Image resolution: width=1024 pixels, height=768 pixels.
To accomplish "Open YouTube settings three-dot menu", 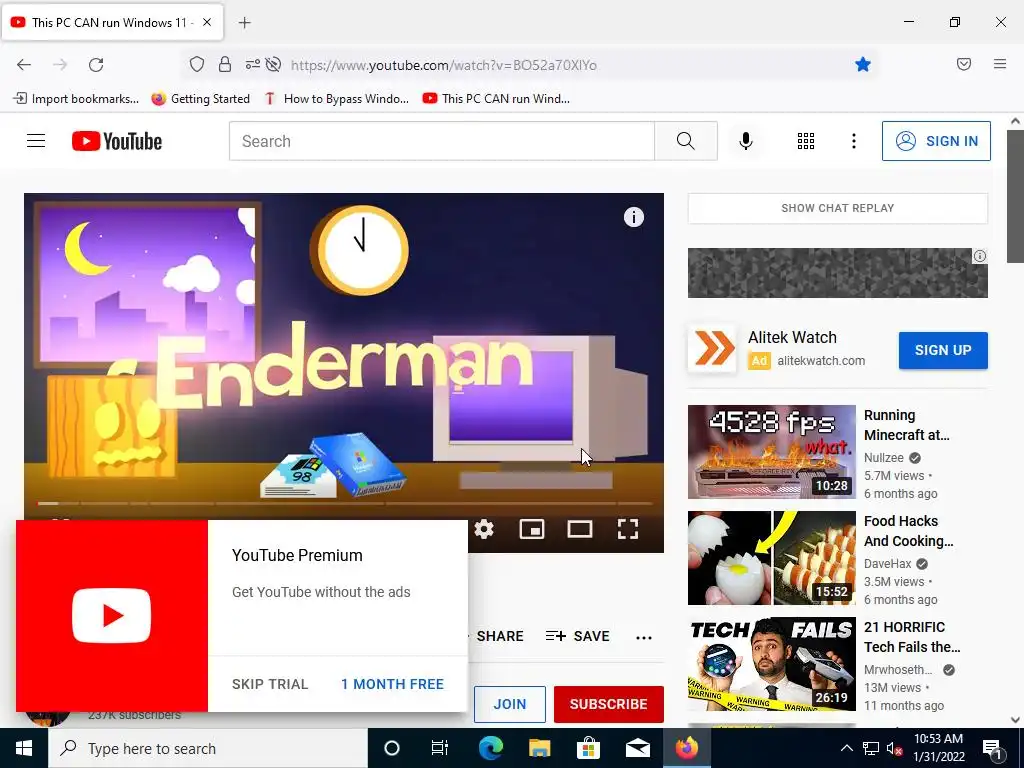I will click(x=854, y=141).
